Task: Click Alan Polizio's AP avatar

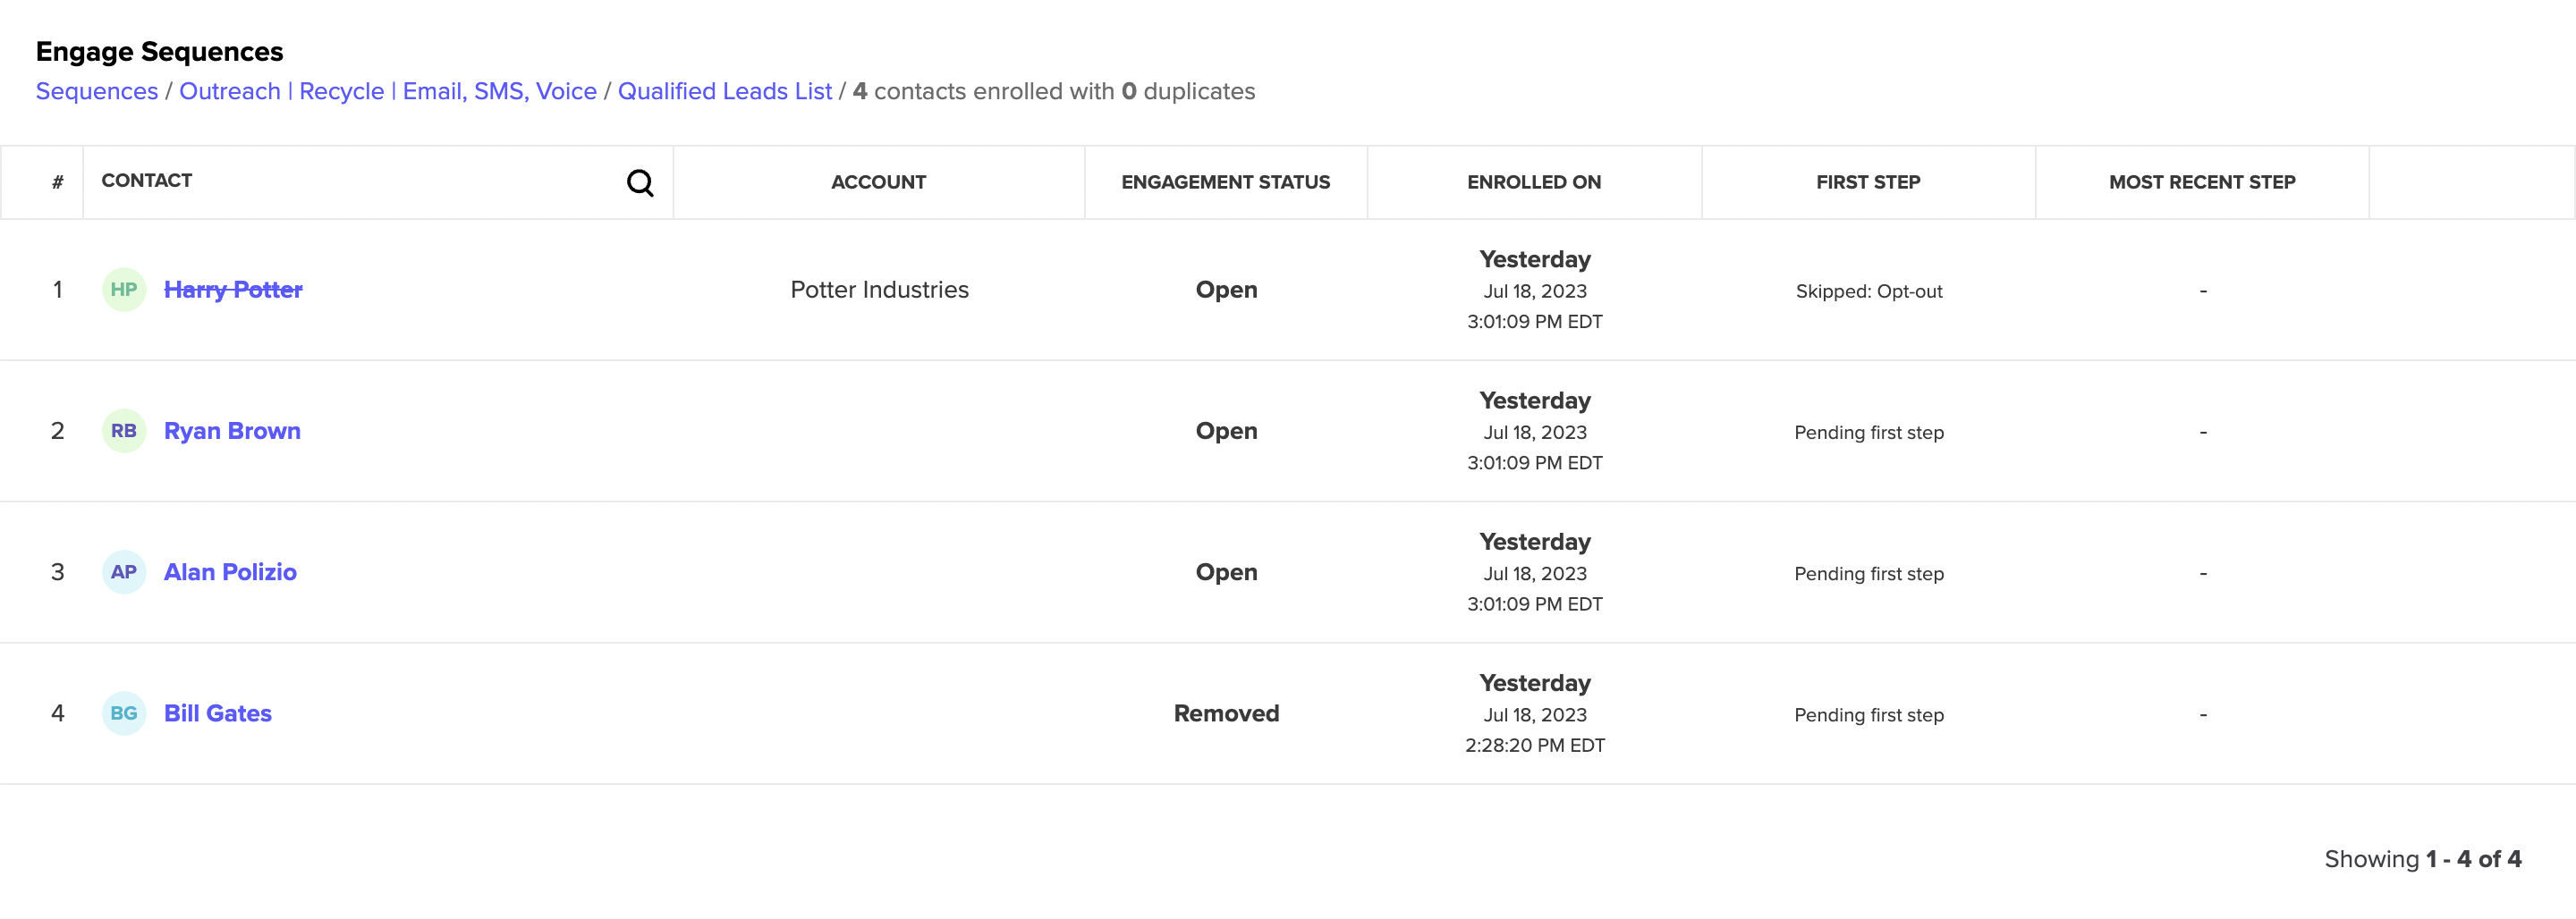Action: click(x=124, y=572)
